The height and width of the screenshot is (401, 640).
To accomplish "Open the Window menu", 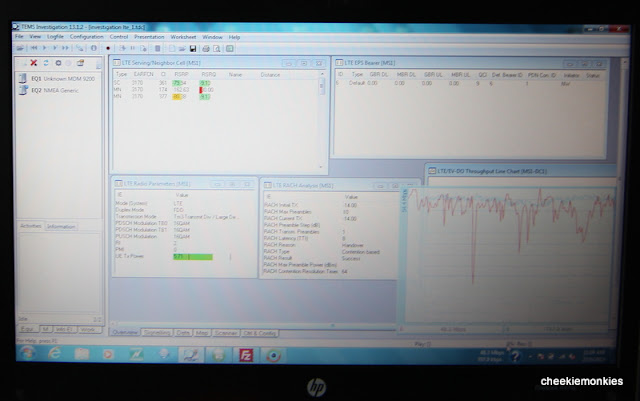I will [212, 37].
